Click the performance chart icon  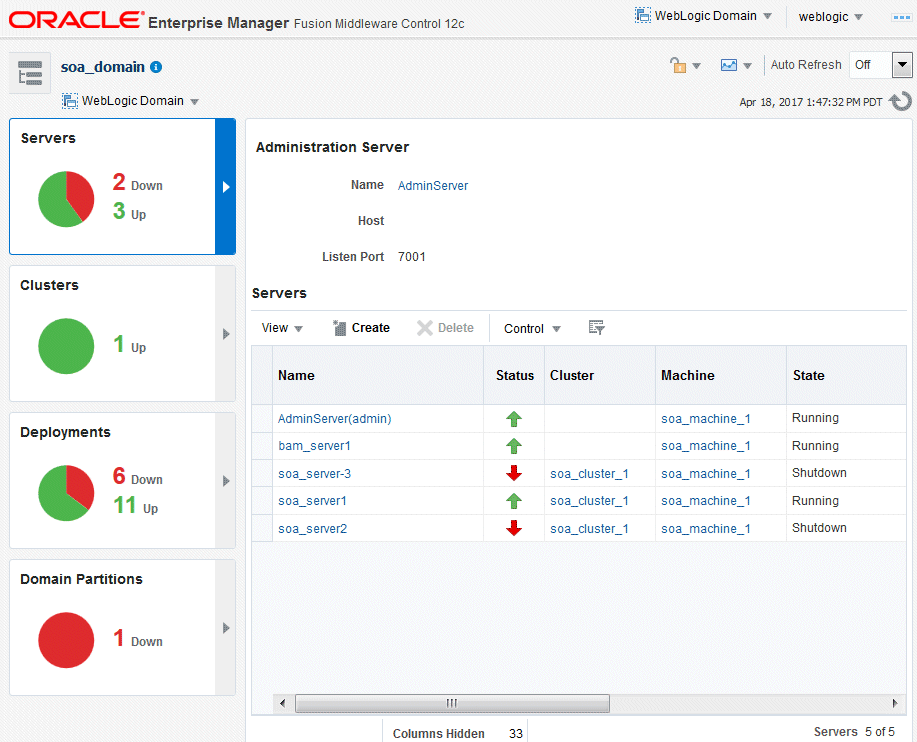coord(729,65)
